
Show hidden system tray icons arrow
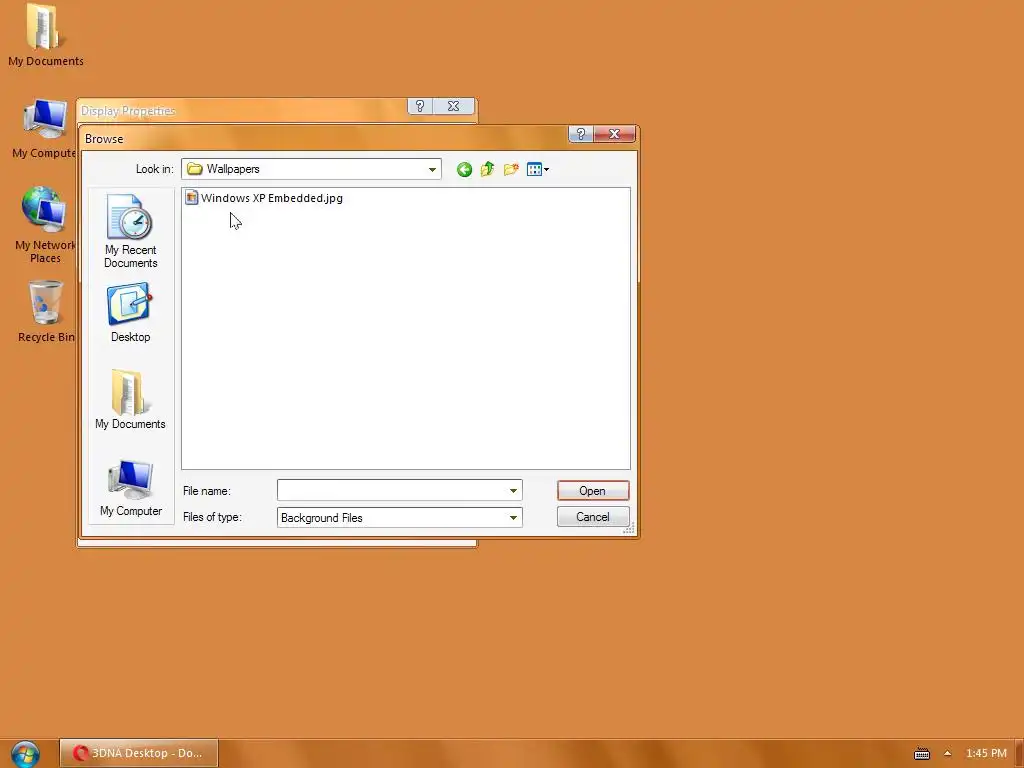[x=947, y=754]
